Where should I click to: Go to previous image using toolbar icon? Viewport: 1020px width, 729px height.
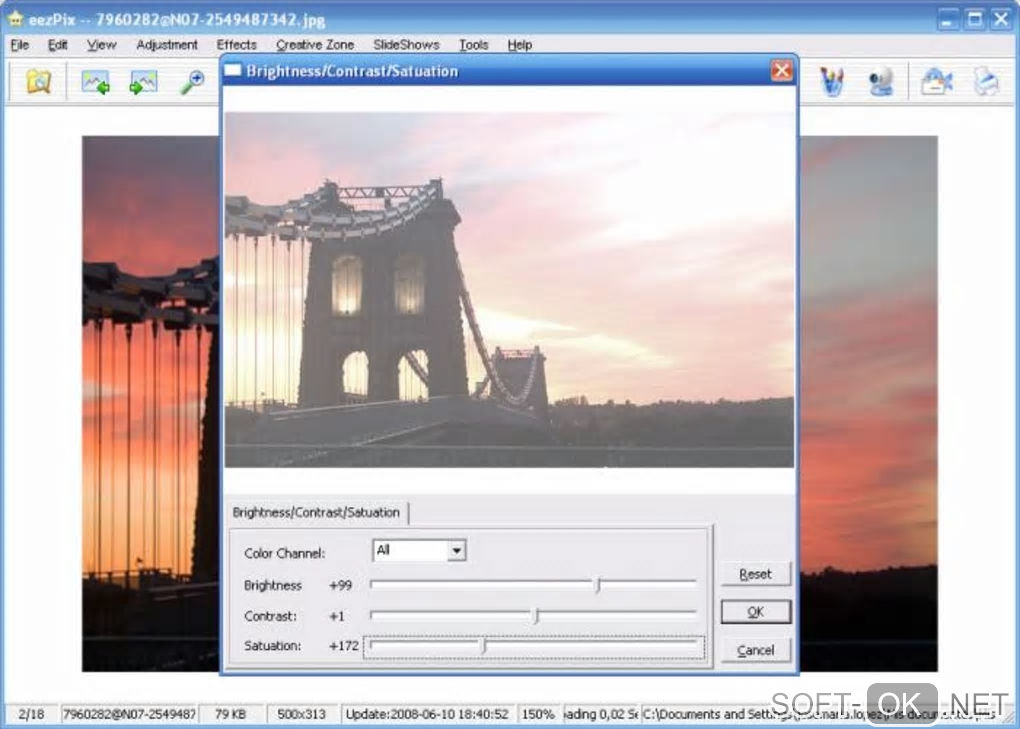(x=95, y=82)
